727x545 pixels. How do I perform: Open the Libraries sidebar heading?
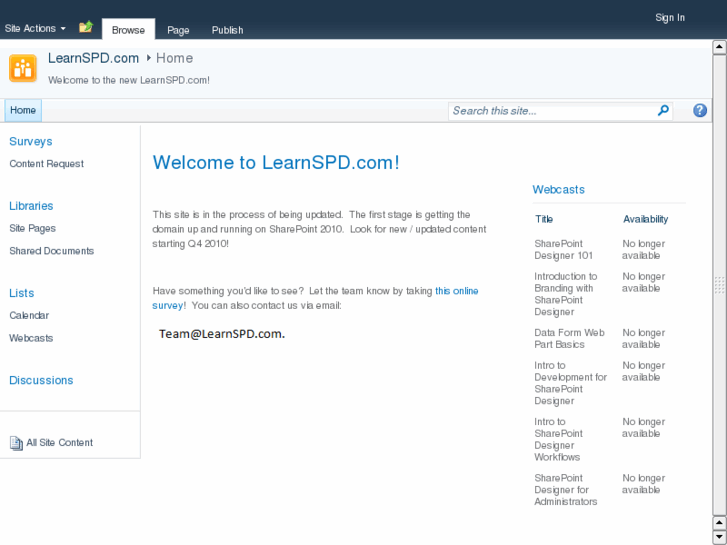[x=31, y=206]
